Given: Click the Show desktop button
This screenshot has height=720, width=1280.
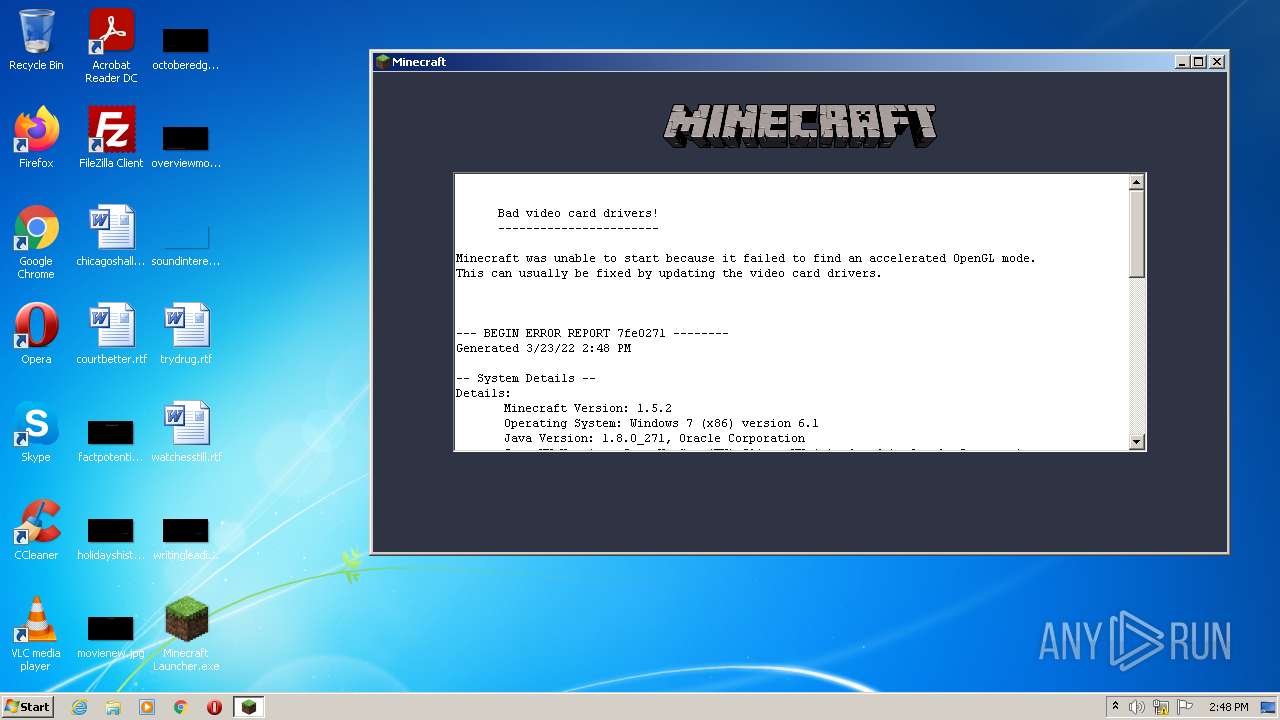Looking at the screenshot, I should 1270,707.
